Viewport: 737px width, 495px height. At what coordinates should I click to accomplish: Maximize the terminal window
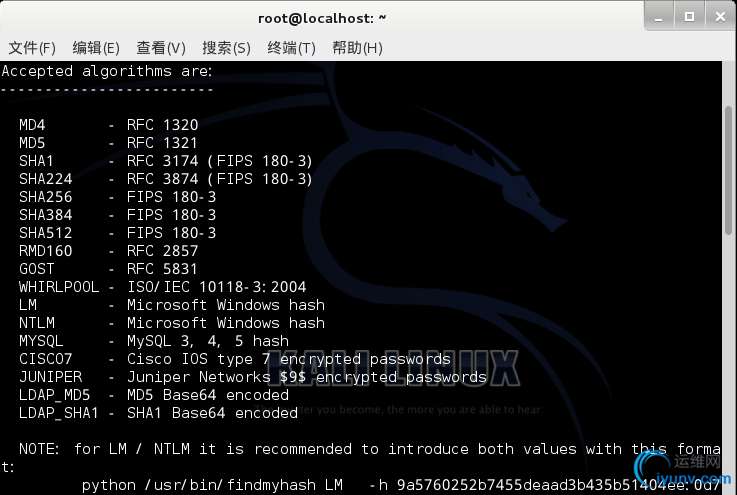[x=689, y=17]
